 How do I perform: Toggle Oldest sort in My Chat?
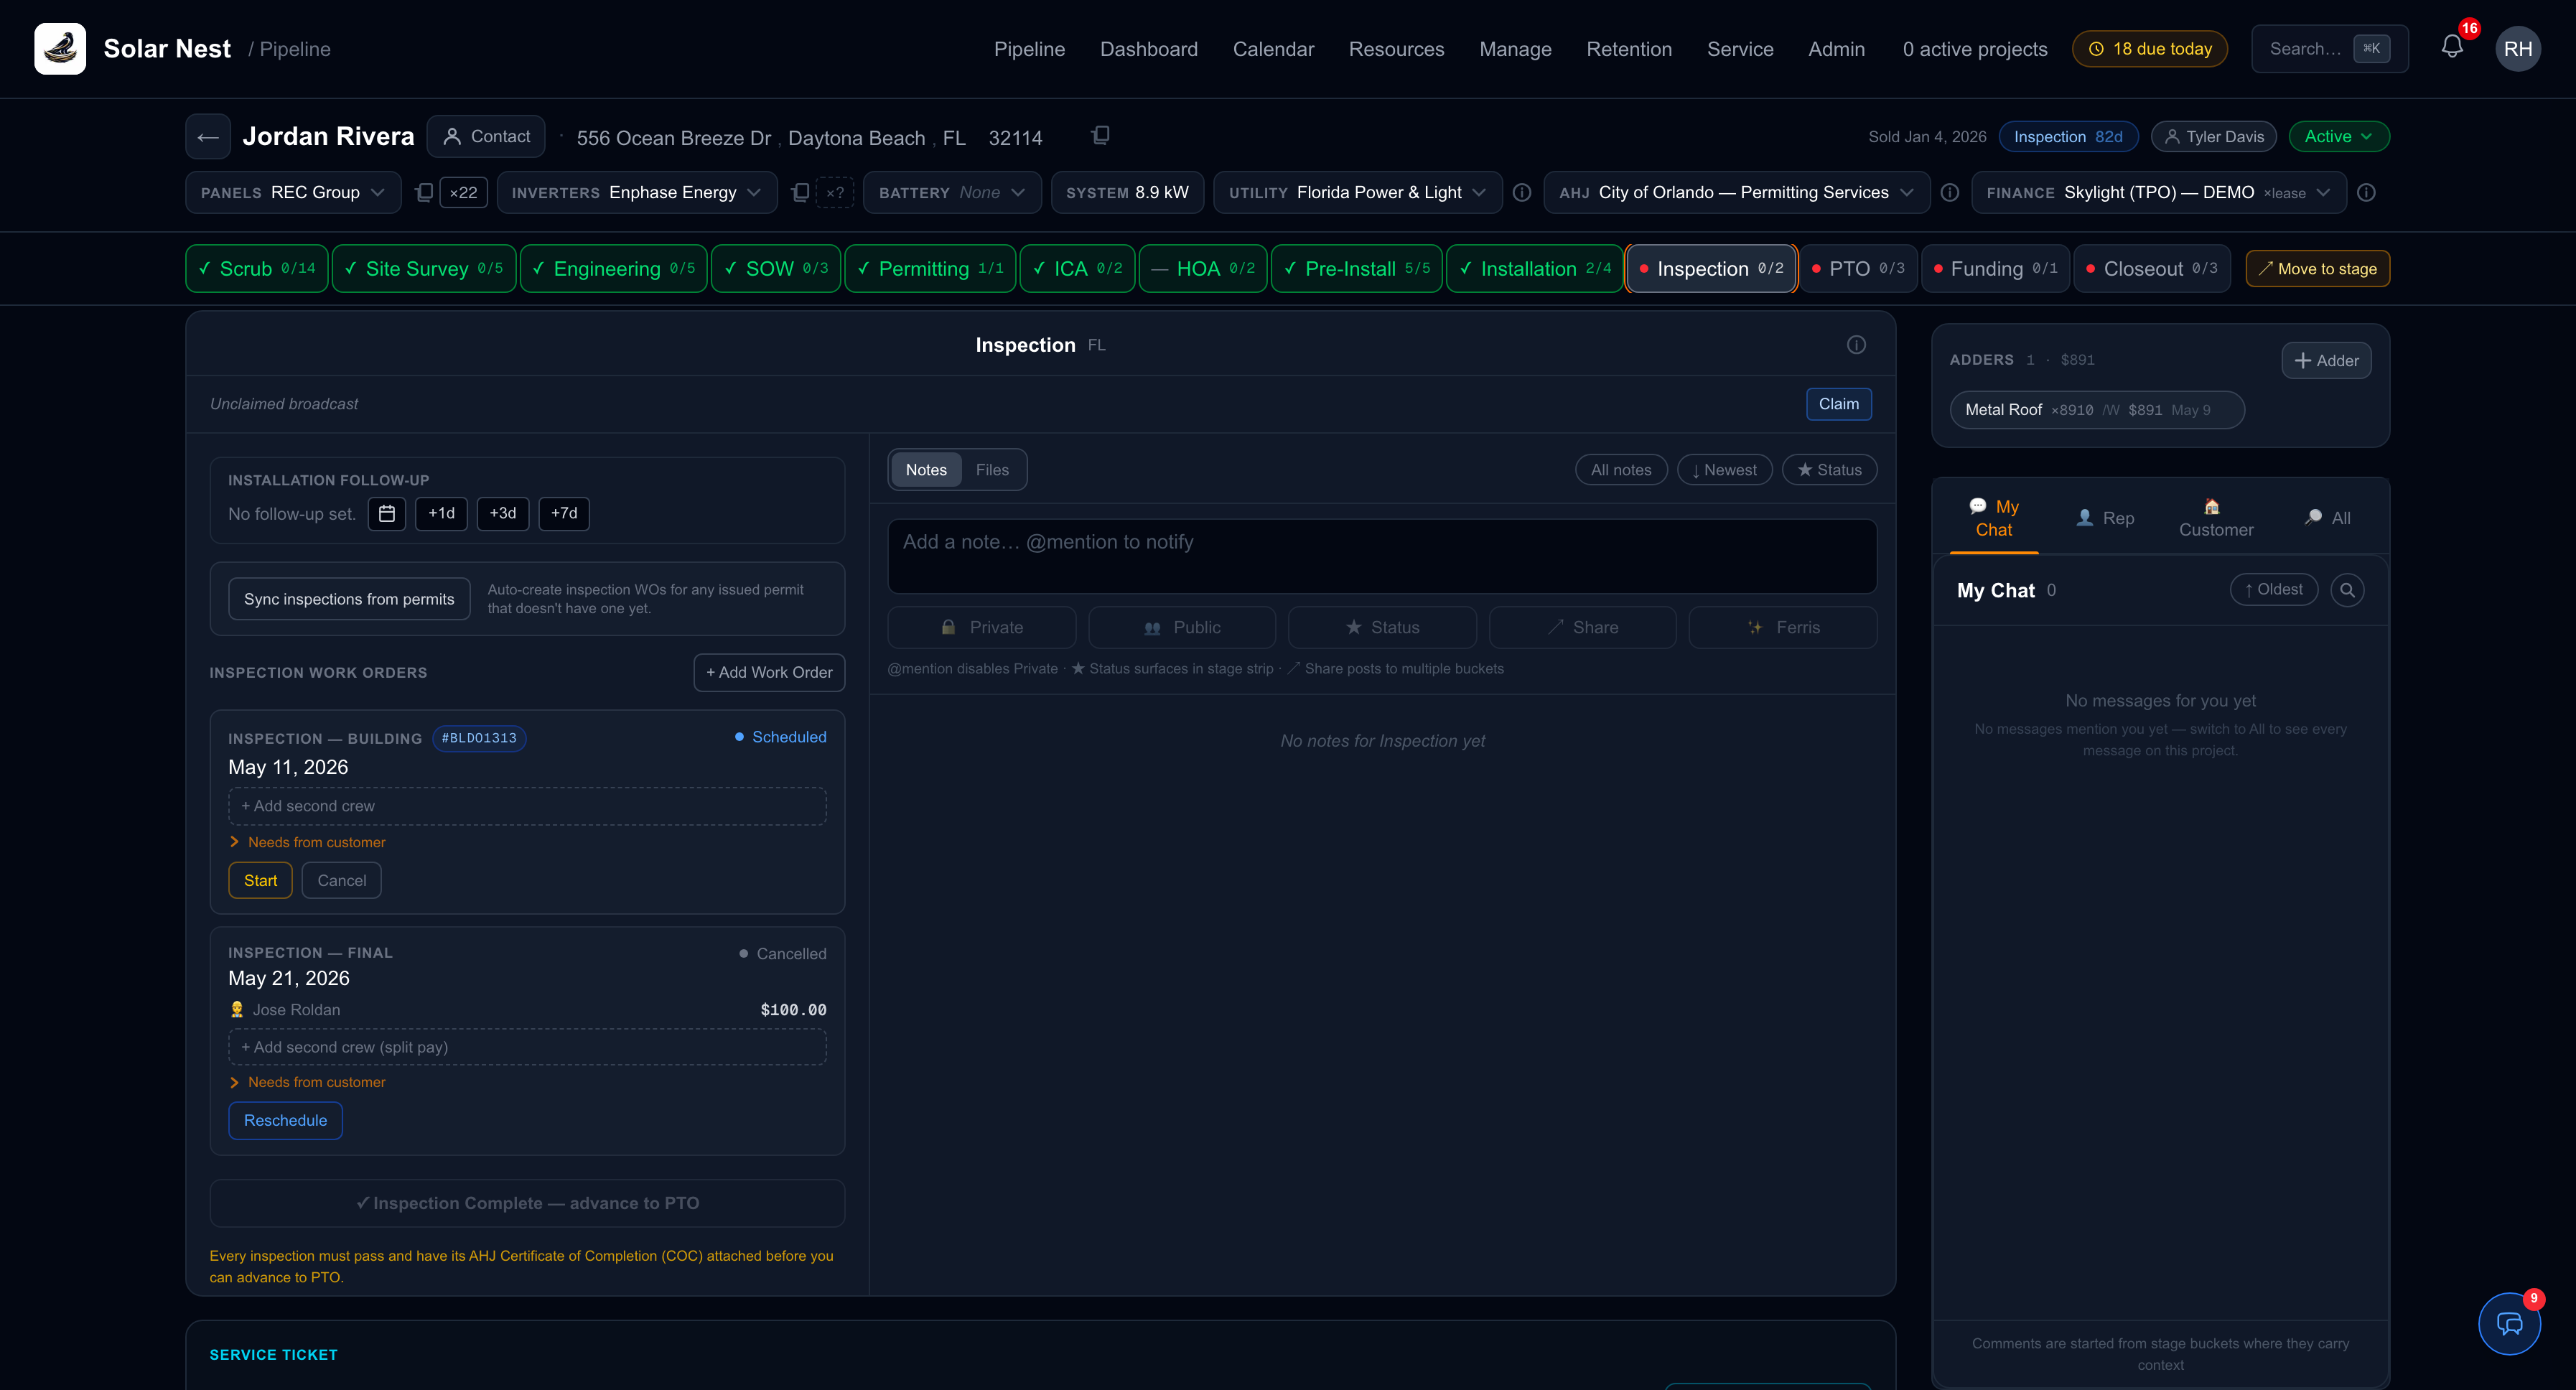(x=2273, y=590)
